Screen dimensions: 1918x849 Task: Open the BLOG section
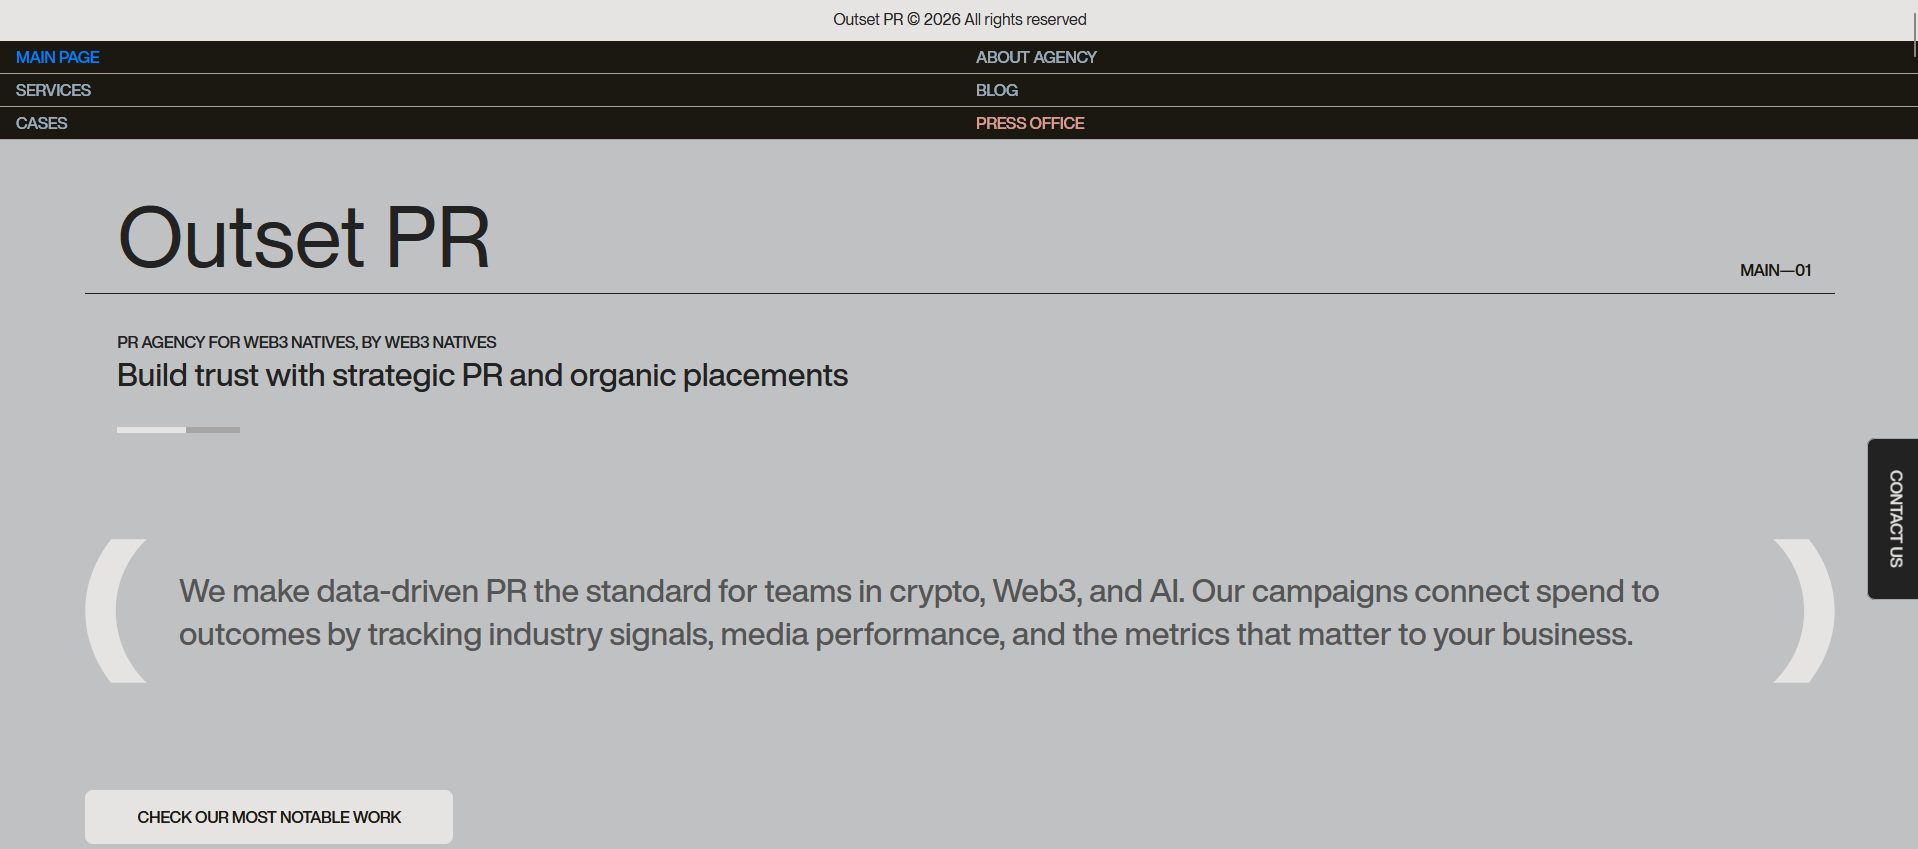[996, 90]
